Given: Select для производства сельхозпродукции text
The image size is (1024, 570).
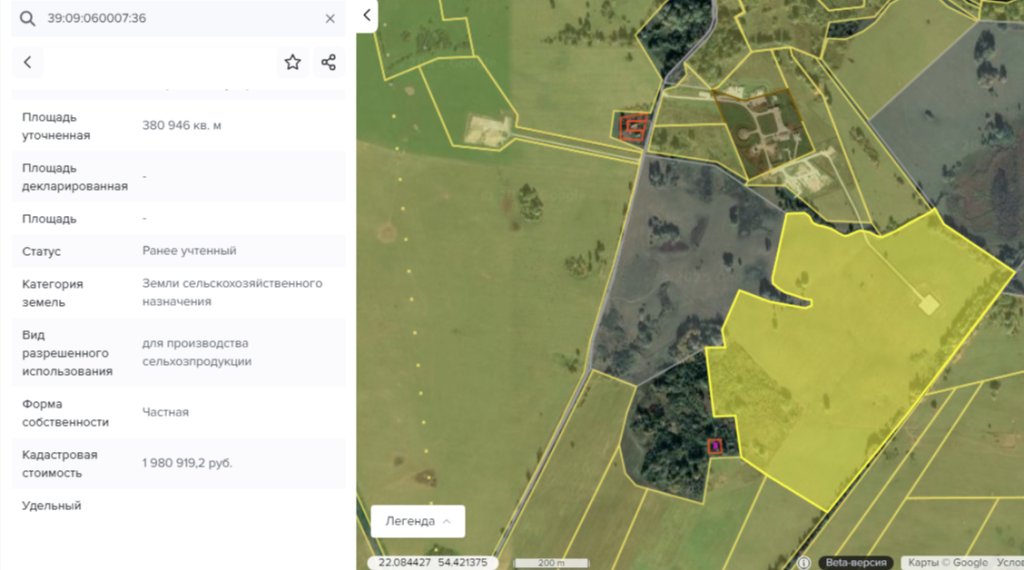Looking at the screenshot, I should [x=197, y=352].
